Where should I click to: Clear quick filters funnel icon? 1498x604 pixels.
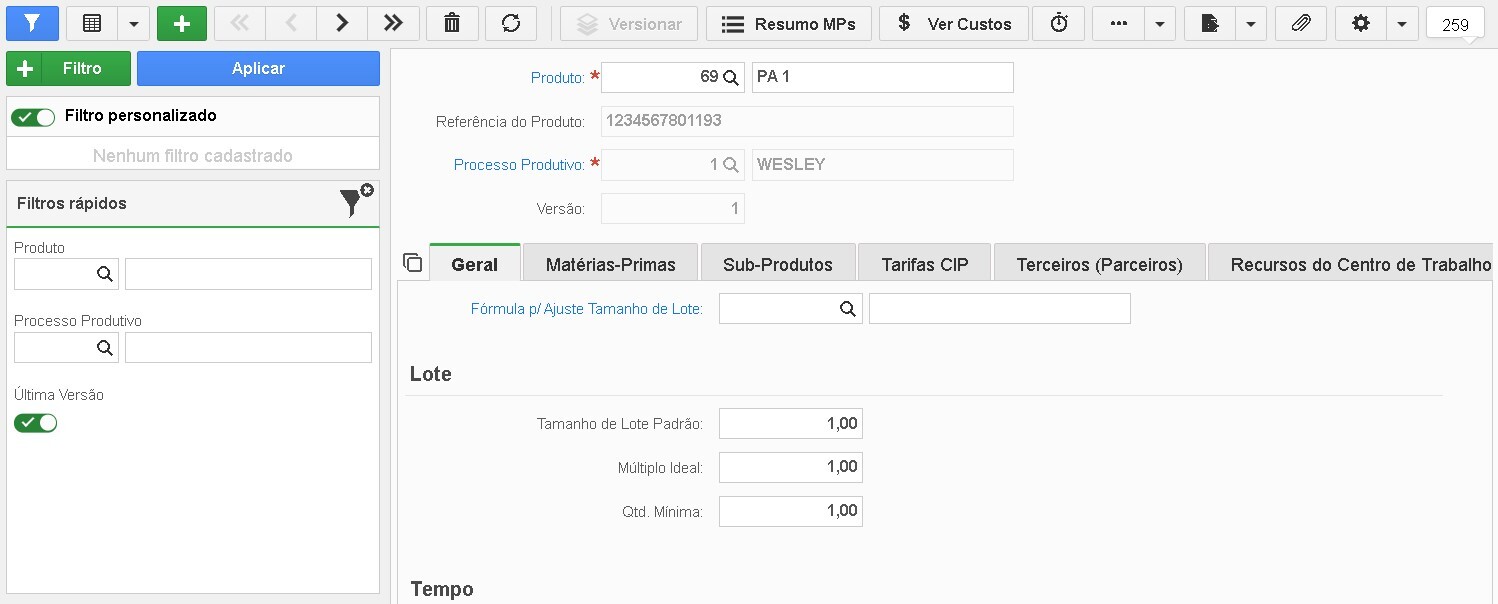[354, 201]
